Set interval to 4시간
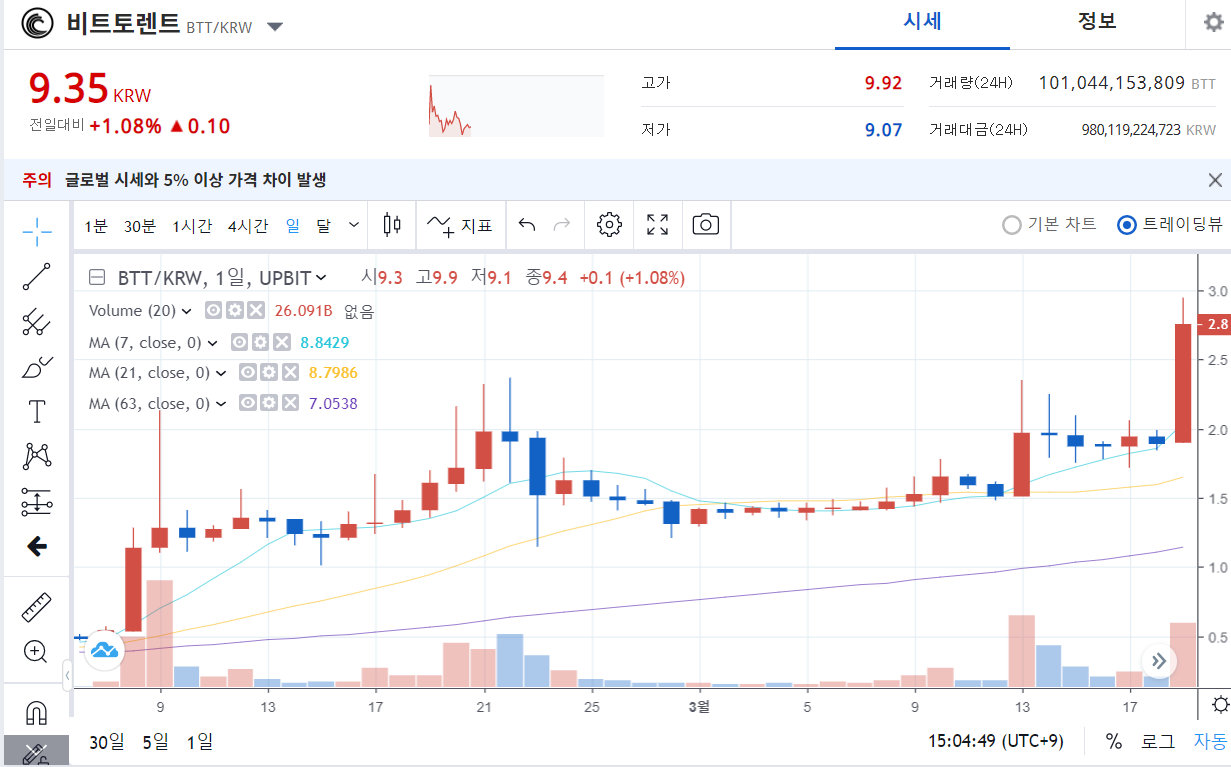 tap(248, 226)
